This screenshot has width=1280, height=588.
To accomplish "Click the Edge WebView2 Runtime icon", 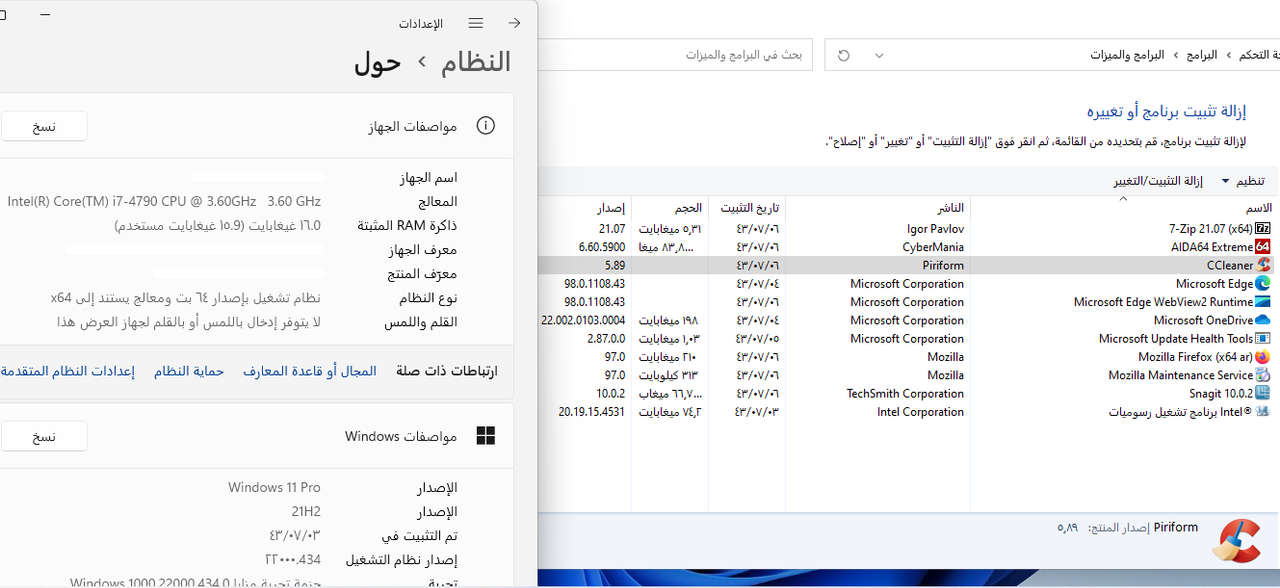I will click(x=1263, y=302).
